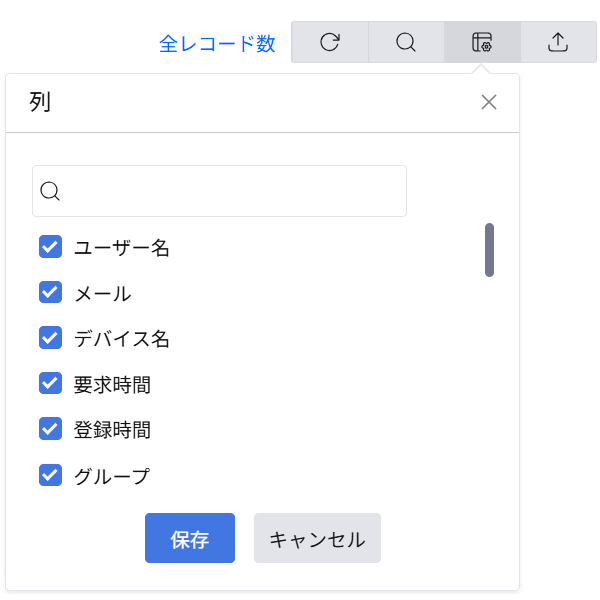Viewport: 600px width, 600px height.
Task: Click the ユーザー名 label text
Action: (122, 248)
